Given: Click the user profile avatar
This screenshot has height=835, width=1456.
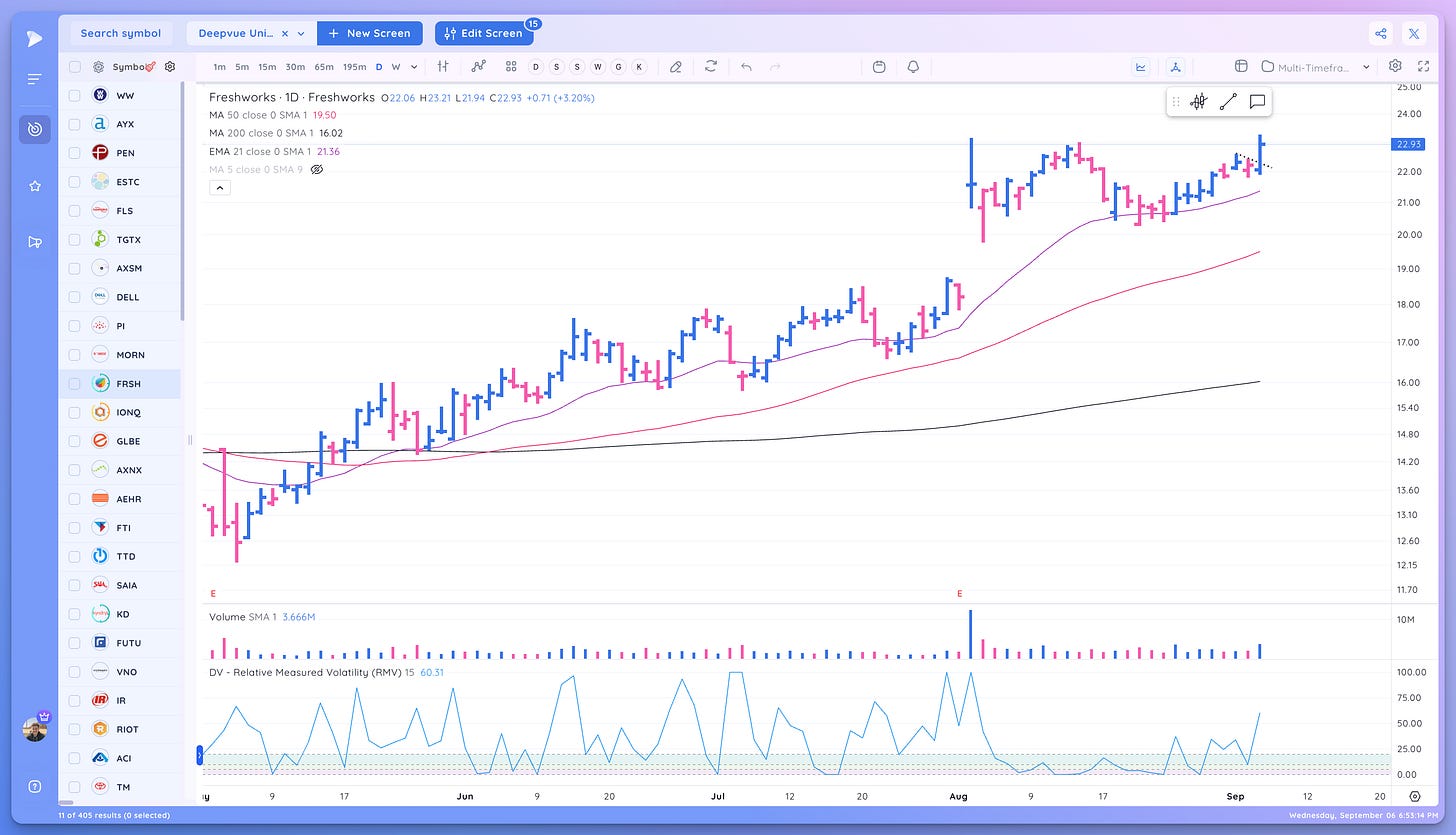Looking at the screenshot, I should point(35,729).
